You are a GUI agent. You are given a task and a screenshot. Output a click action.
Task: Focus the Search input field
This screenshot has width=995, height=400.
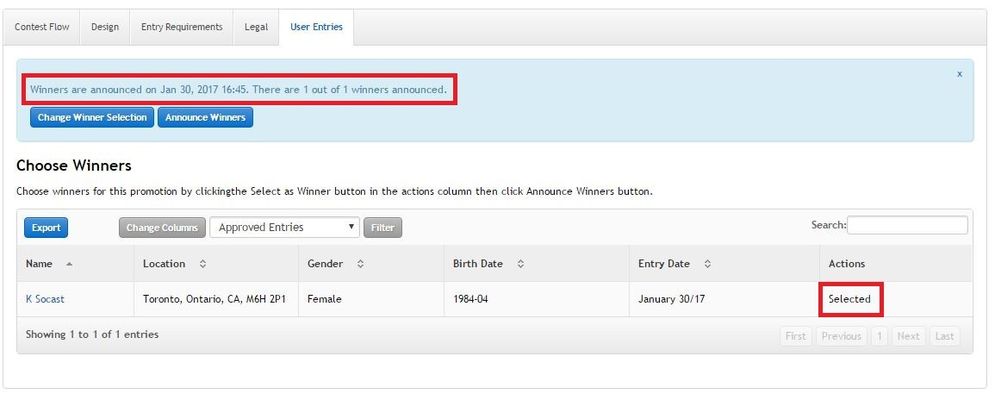pos(907,226)
